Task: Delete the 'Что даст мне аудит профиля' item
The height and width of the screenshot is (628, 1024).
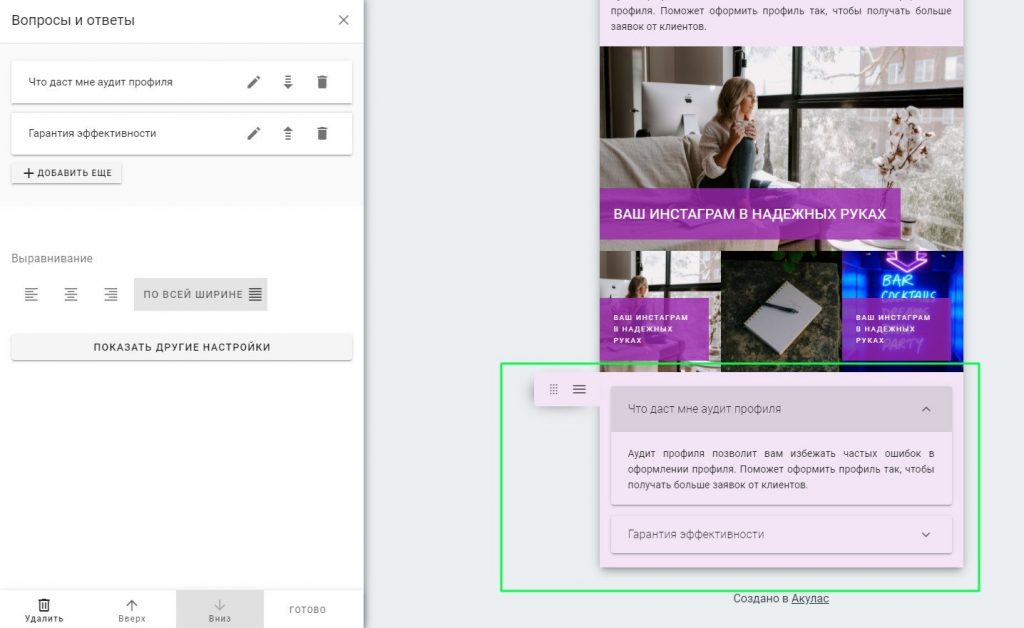Action: click(x=322, y=82)
